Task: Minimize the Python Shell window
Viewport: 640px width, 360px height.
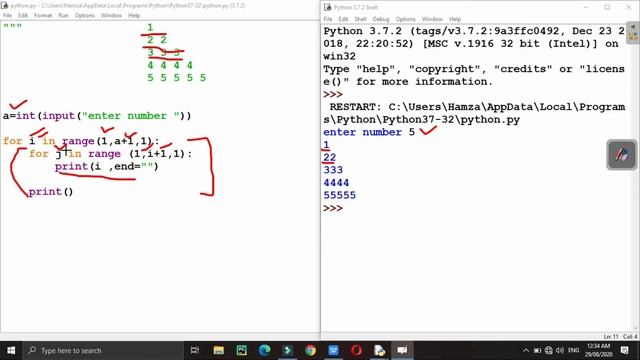Action: click(586, 7)
